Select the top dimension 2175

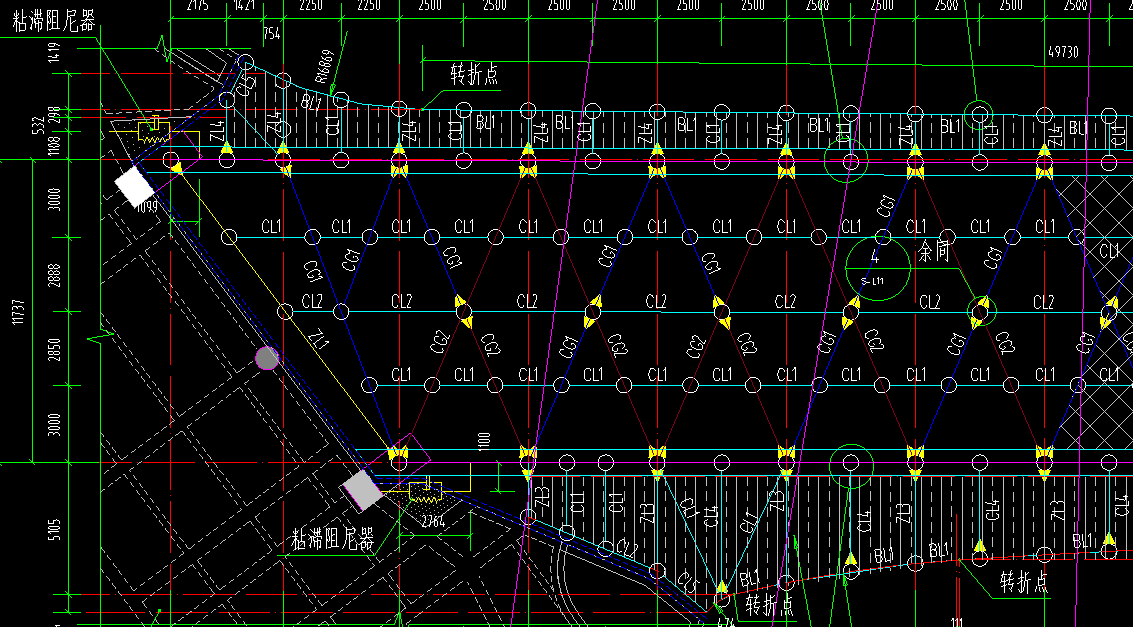click(x=197, y=5)
